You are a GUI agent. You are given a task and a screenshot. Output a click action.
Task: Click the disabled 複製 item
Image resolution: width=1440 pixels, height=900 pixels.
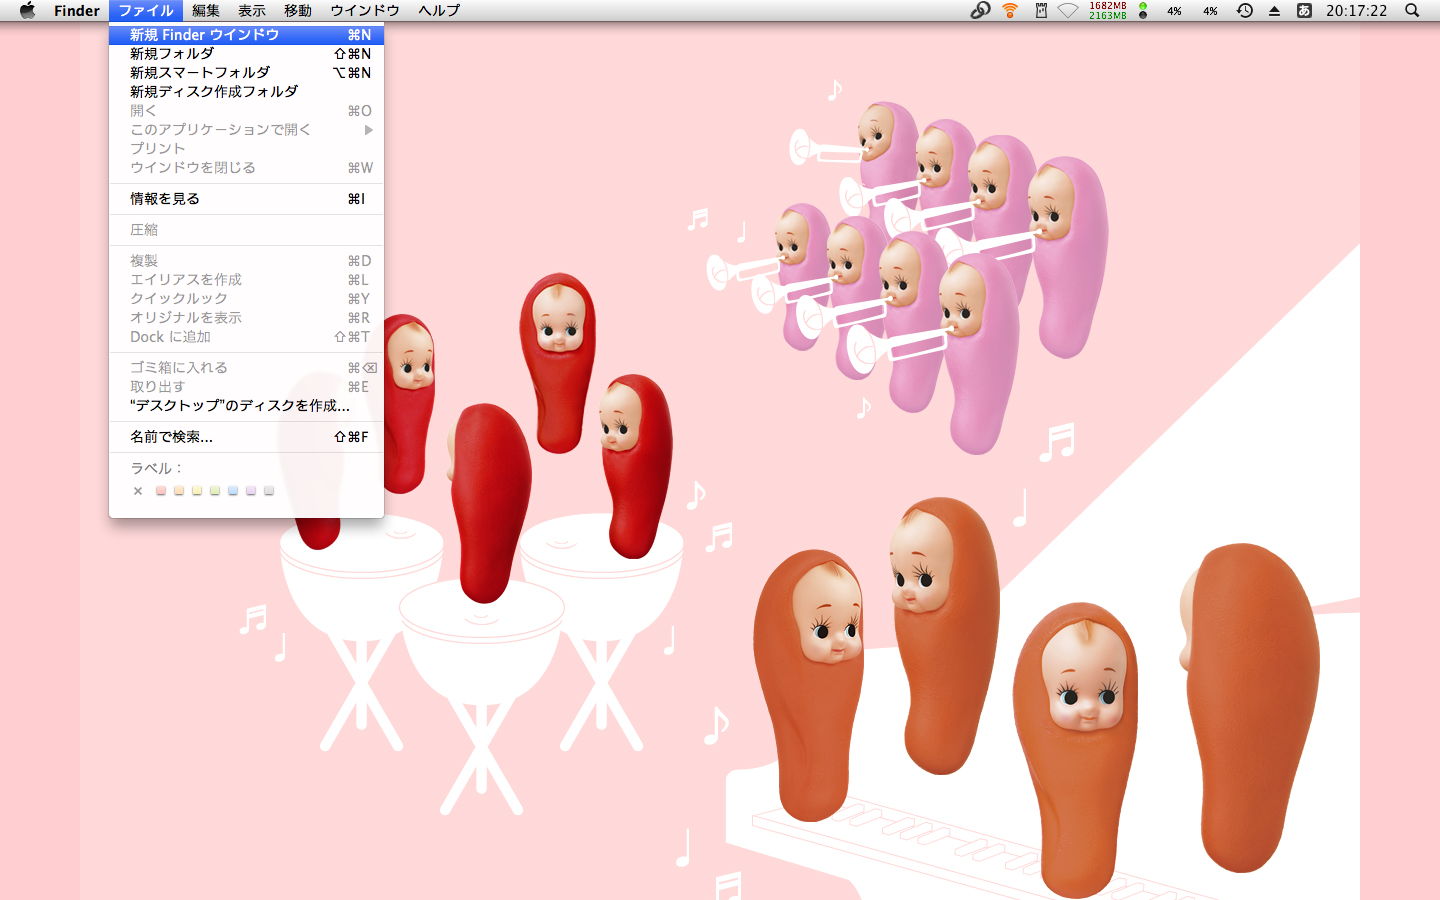(246, 260)
